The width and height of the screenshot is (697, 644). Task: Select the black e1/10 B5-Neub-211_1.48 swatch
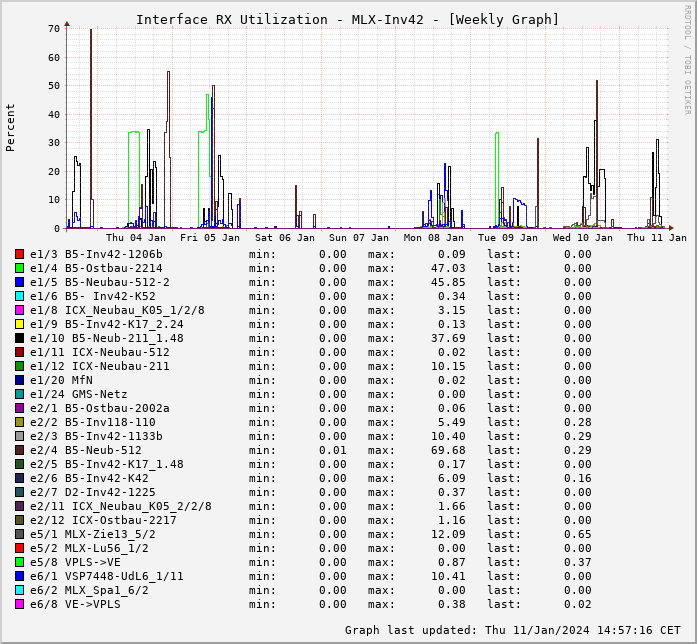click(x=19, y=338)
